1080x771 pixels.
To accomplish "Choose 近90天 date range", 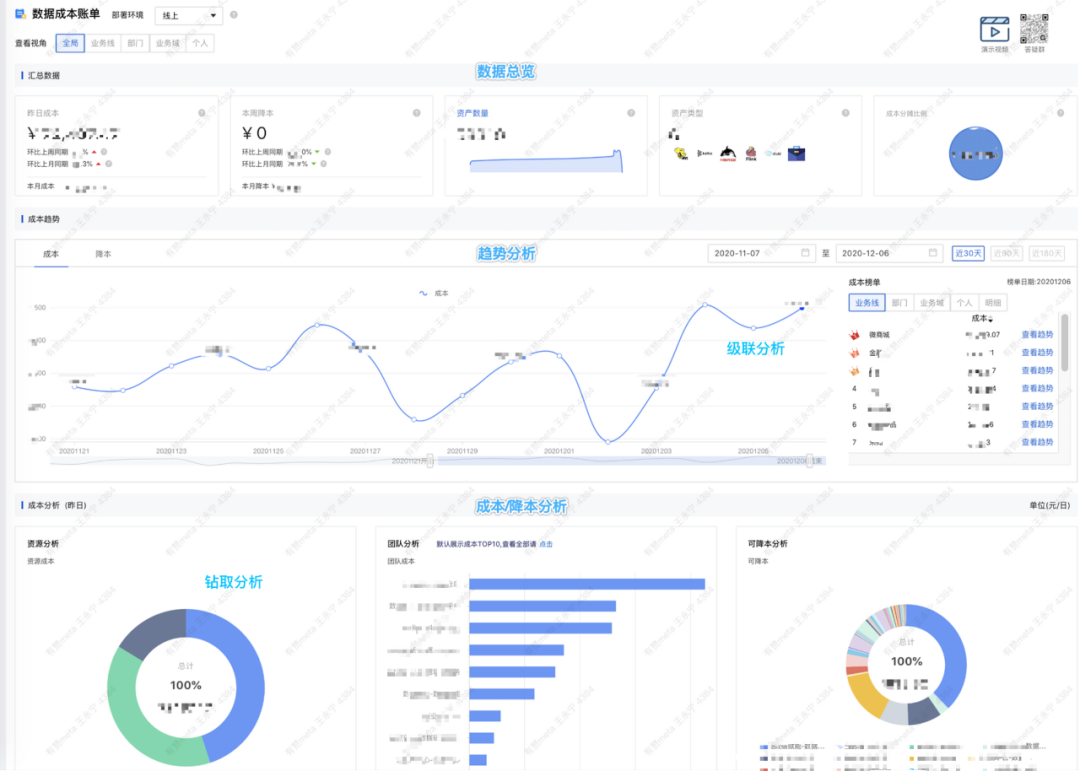I will [1006, 254].
